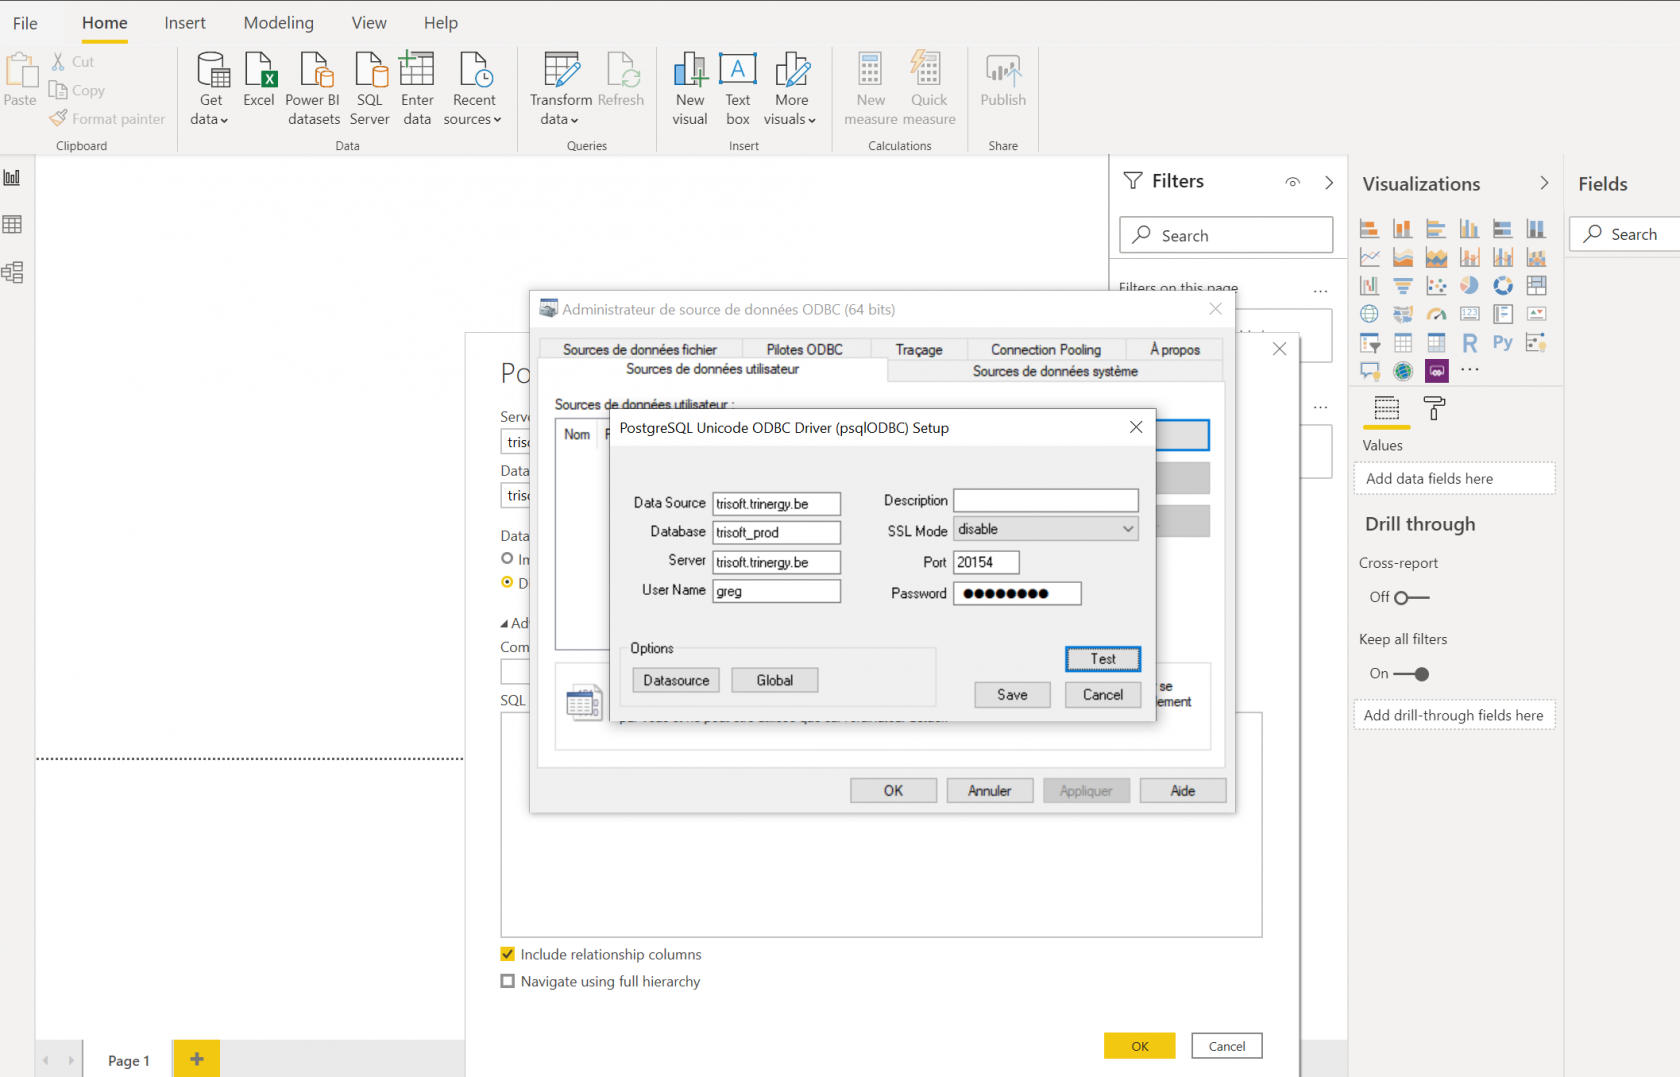The image size is (1680, 1077).
Task: Expand the Recent sources dropdown
Action: pyautogui.click(x=473, y=119)
